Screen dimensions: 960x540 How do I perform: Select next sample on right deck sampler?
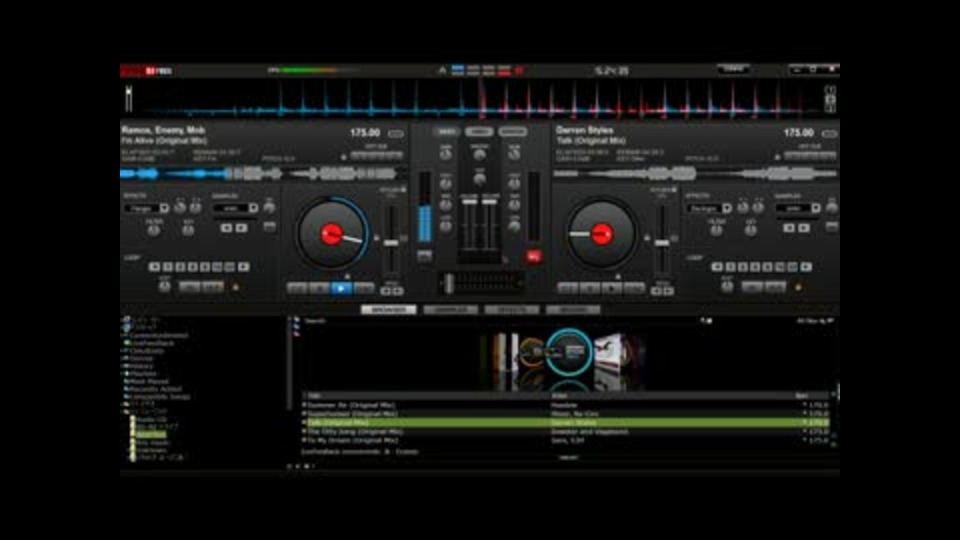(x=804, y=228)
